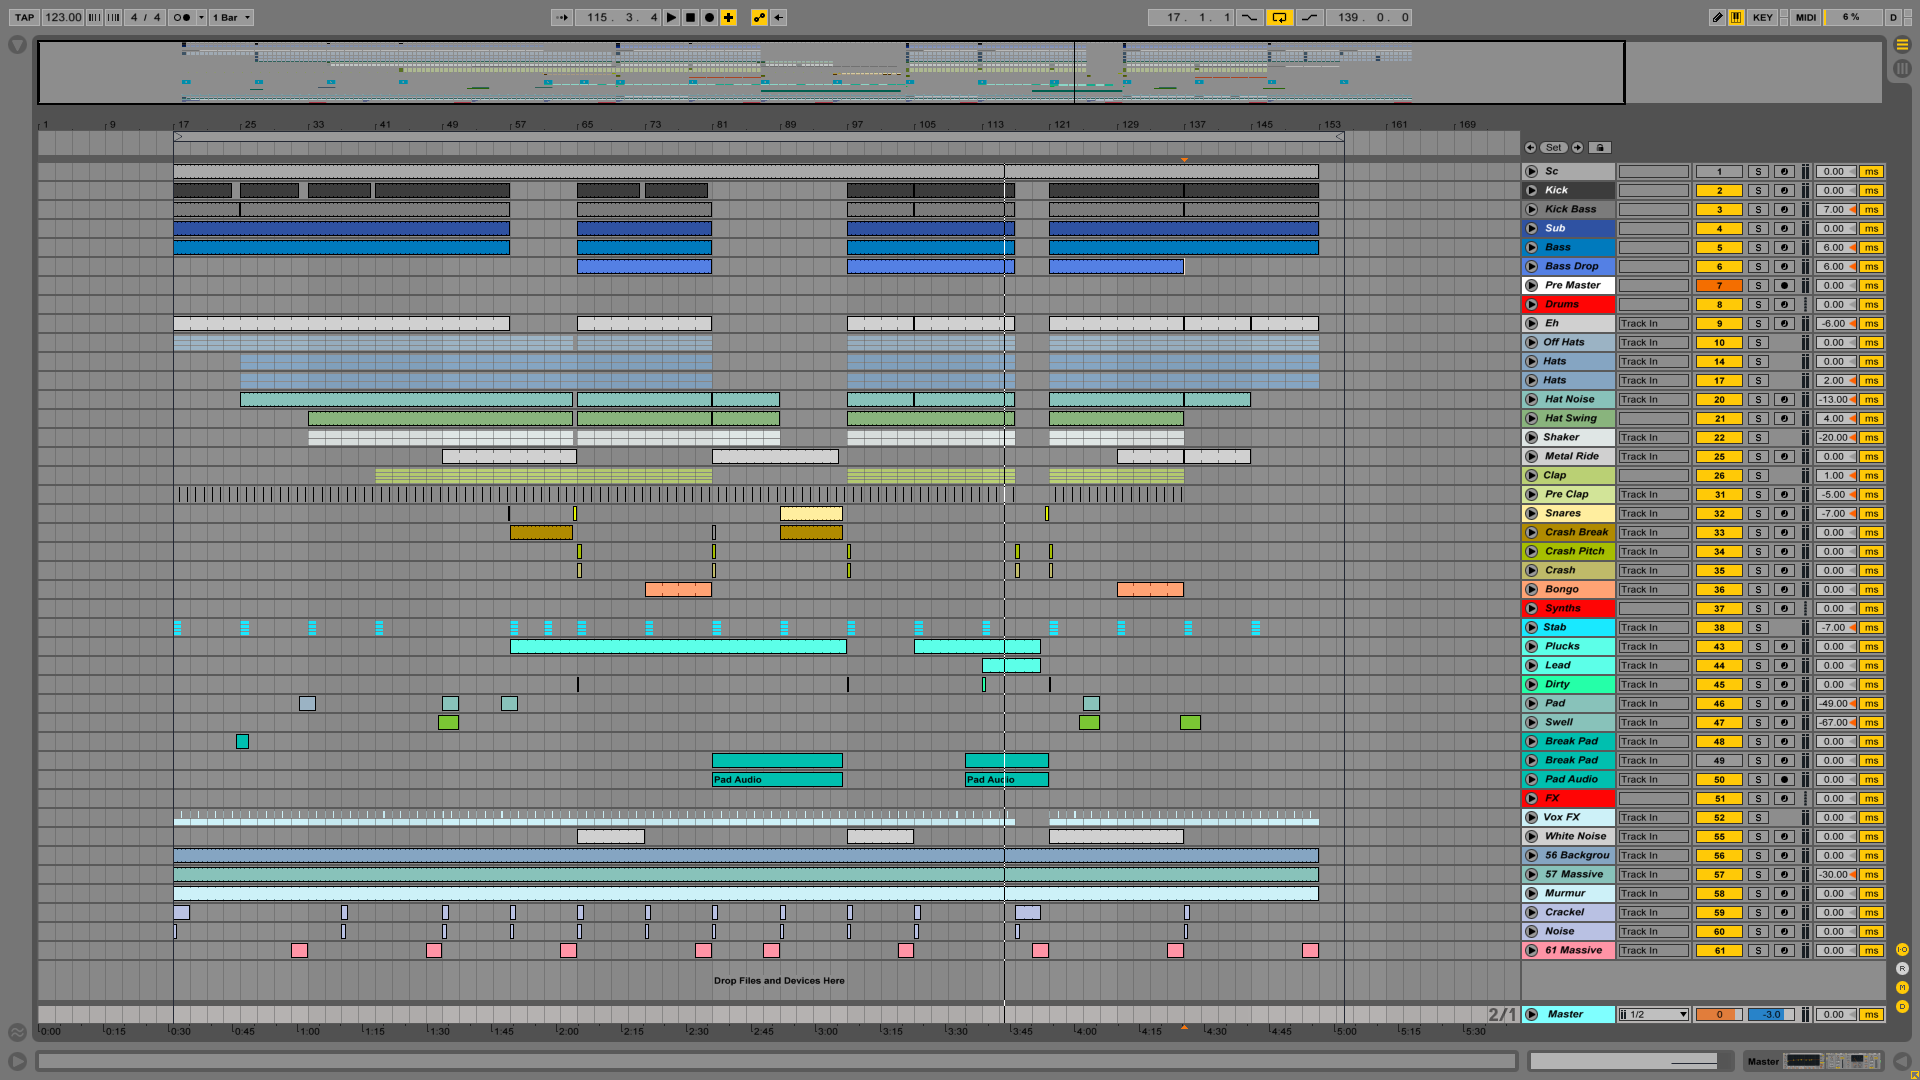Arm the Pad Audio track for recording
Viewport: 1920px width, 1080px height.
[1784, 779]
